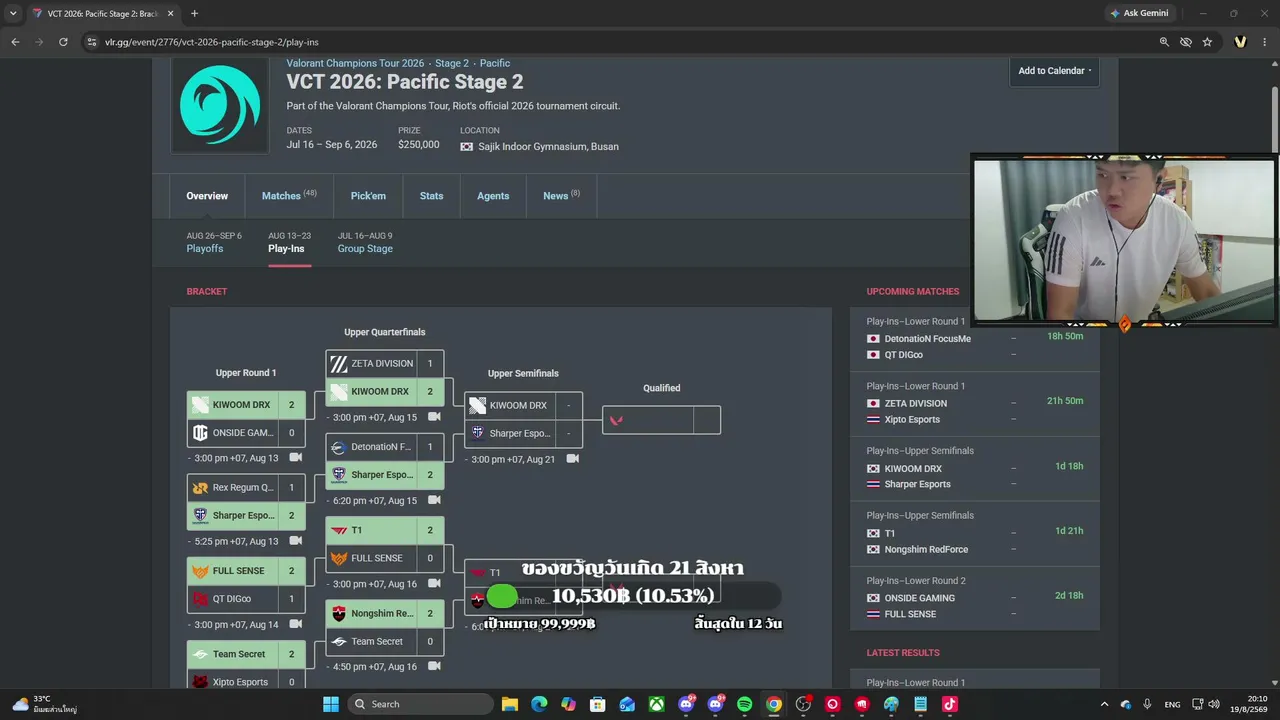Open the browser zoom magnifier icon
This screenshot has height=720, width=1280.
pos(1164,42)
